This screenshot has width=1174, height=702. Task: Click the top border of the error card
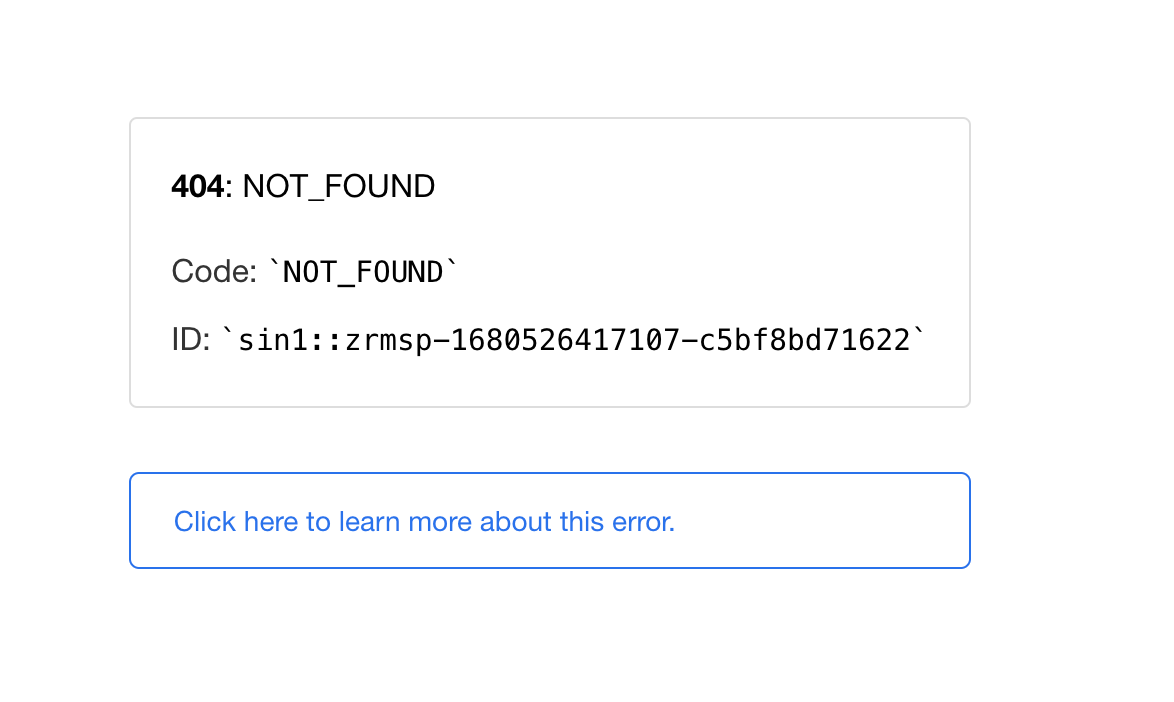[550, 117]
